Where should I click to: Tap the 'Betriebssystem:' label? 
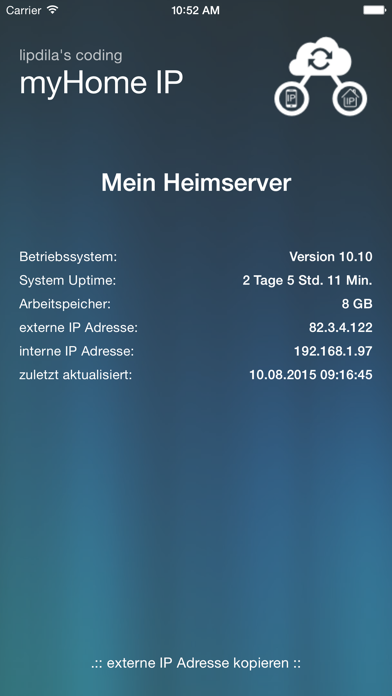pos(68,257)
